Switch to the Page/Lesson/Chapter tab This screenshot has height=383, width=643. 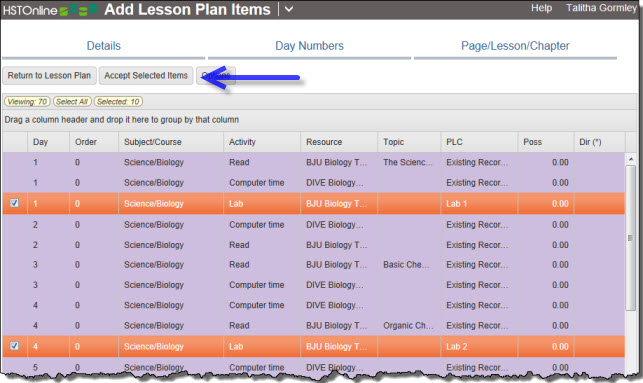515,46
